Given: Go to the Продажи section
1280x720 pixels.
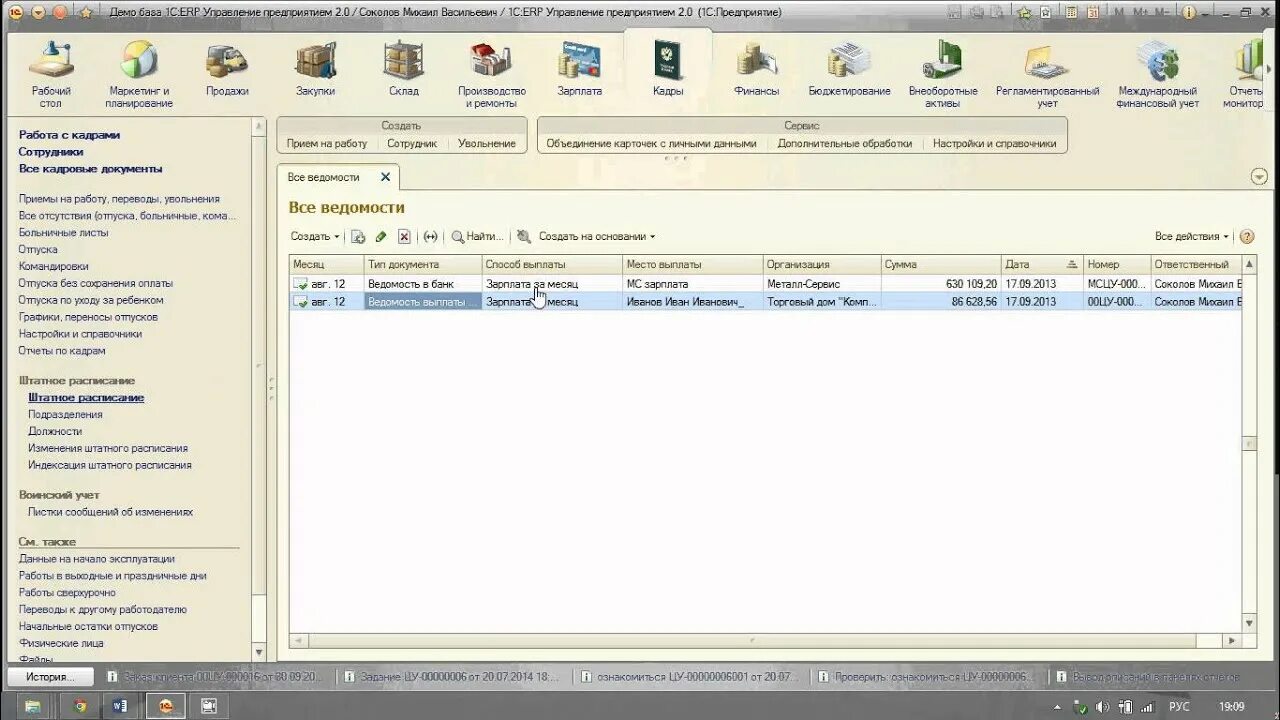Looking at the screenshot, I should point(227,70).
